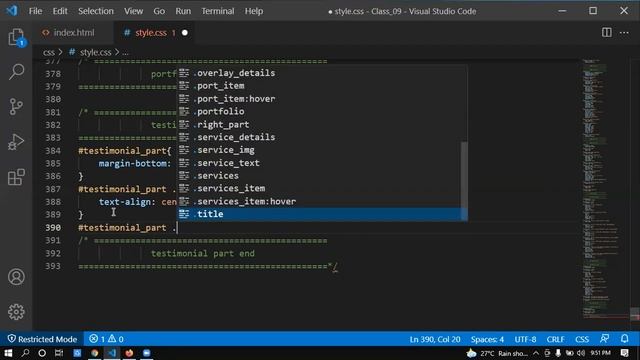Choose the .right_part suggestion
Image resolution: width=640 pixels, height=360 pixels.
pos(320,124)
